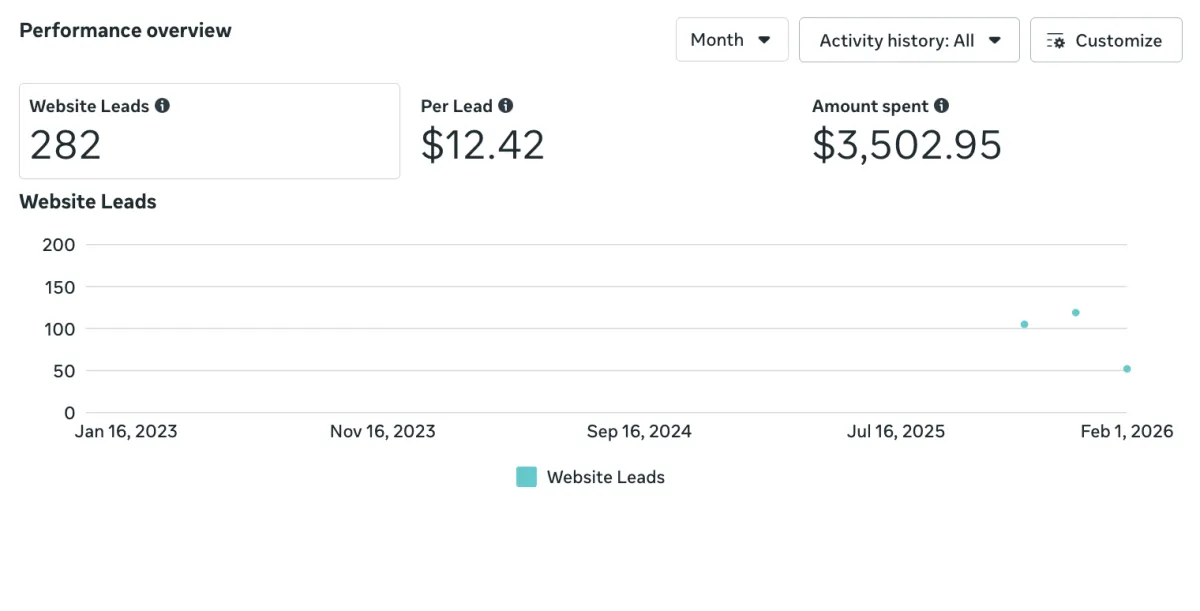Click the 200 y-axis value label

58,245
